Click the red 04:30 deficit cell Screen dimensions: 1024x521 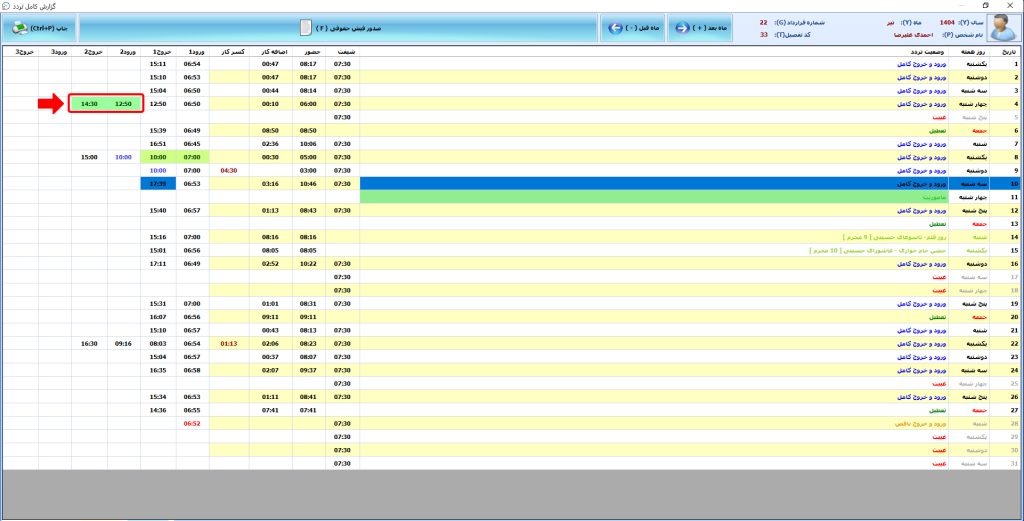pyautogui.click(x=228, y=171)
